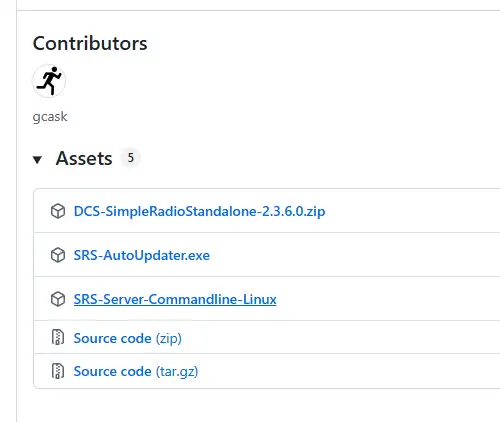Click the Assets heading label
Image resolution: width=500 pixels, height=422 pixels.
[x=84, y=158]
